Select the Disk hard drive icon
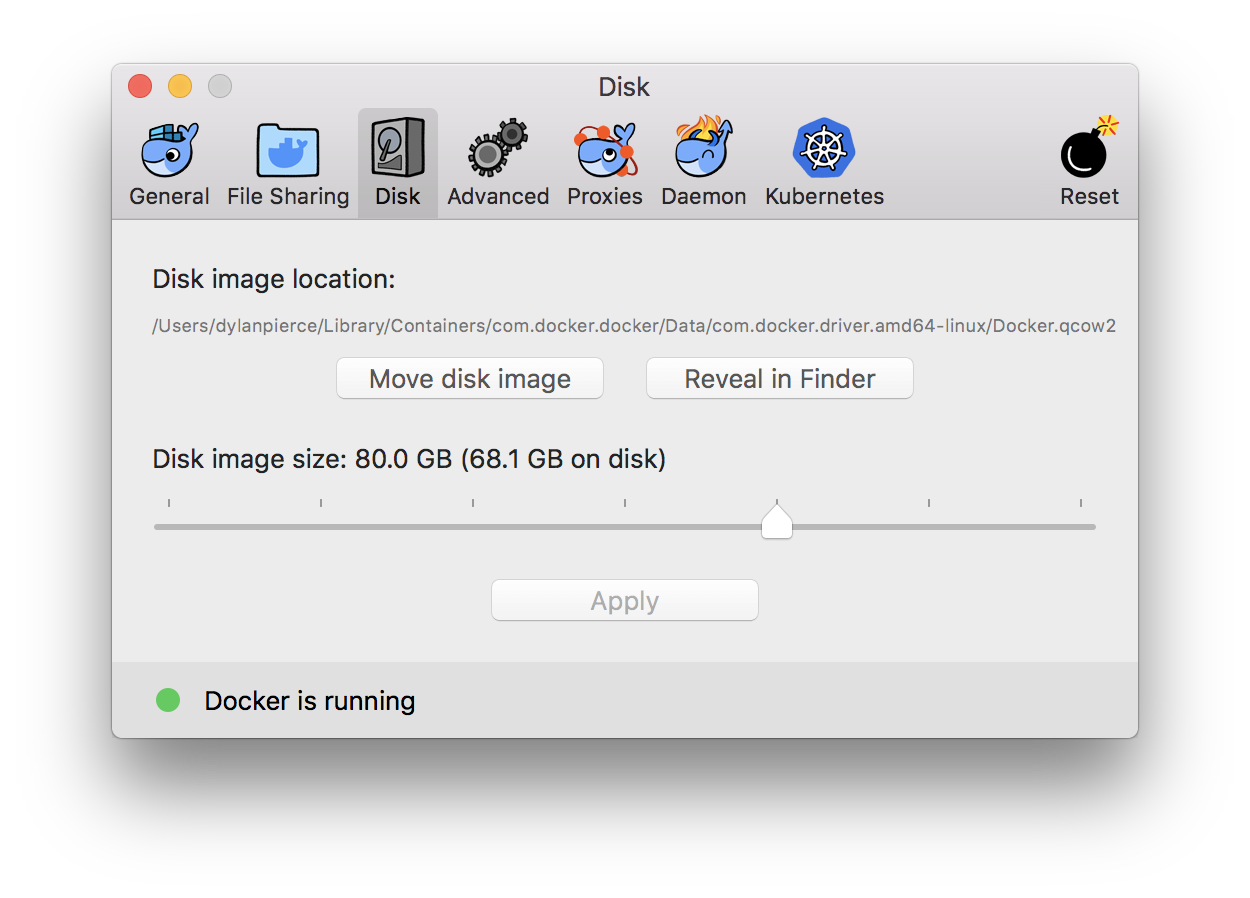 [x=397, y=148]
